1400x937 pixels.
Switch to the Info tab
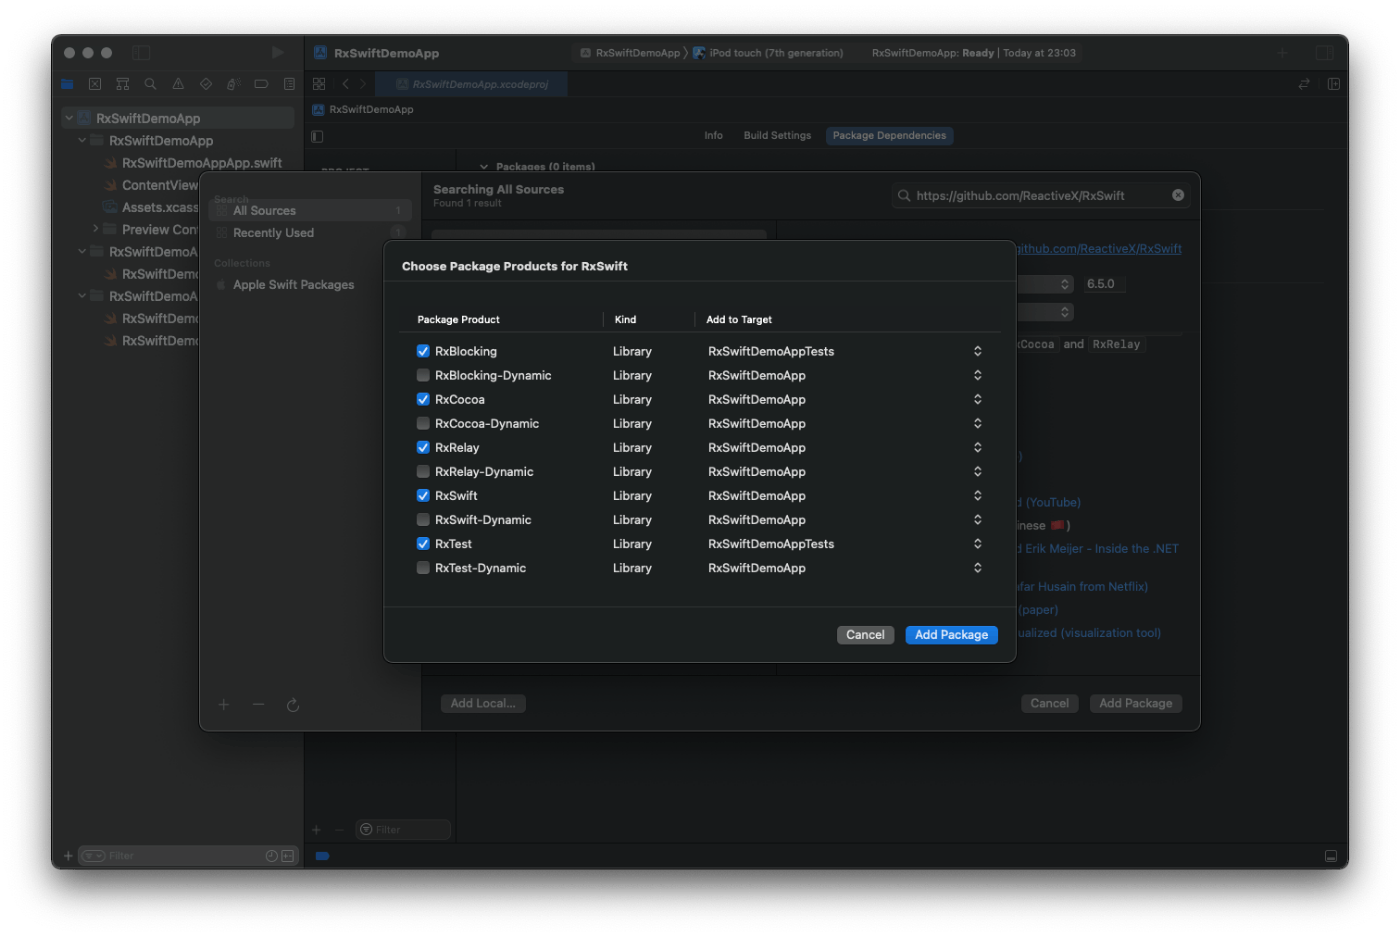713,136
